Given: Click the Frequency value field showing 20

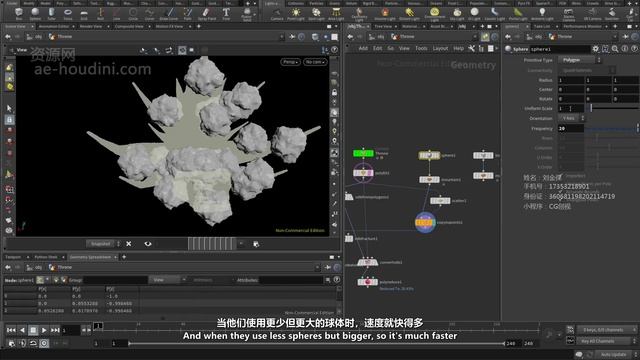Looking at the screenshot, I should click(x=571, y=128).
